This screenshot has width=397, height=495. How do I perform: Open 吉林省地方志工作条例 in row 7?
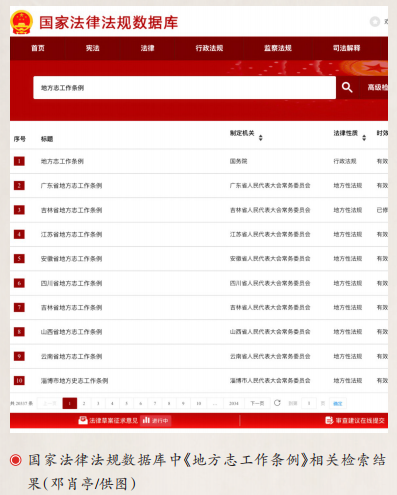pyautogui.click(x=71, y=307)
